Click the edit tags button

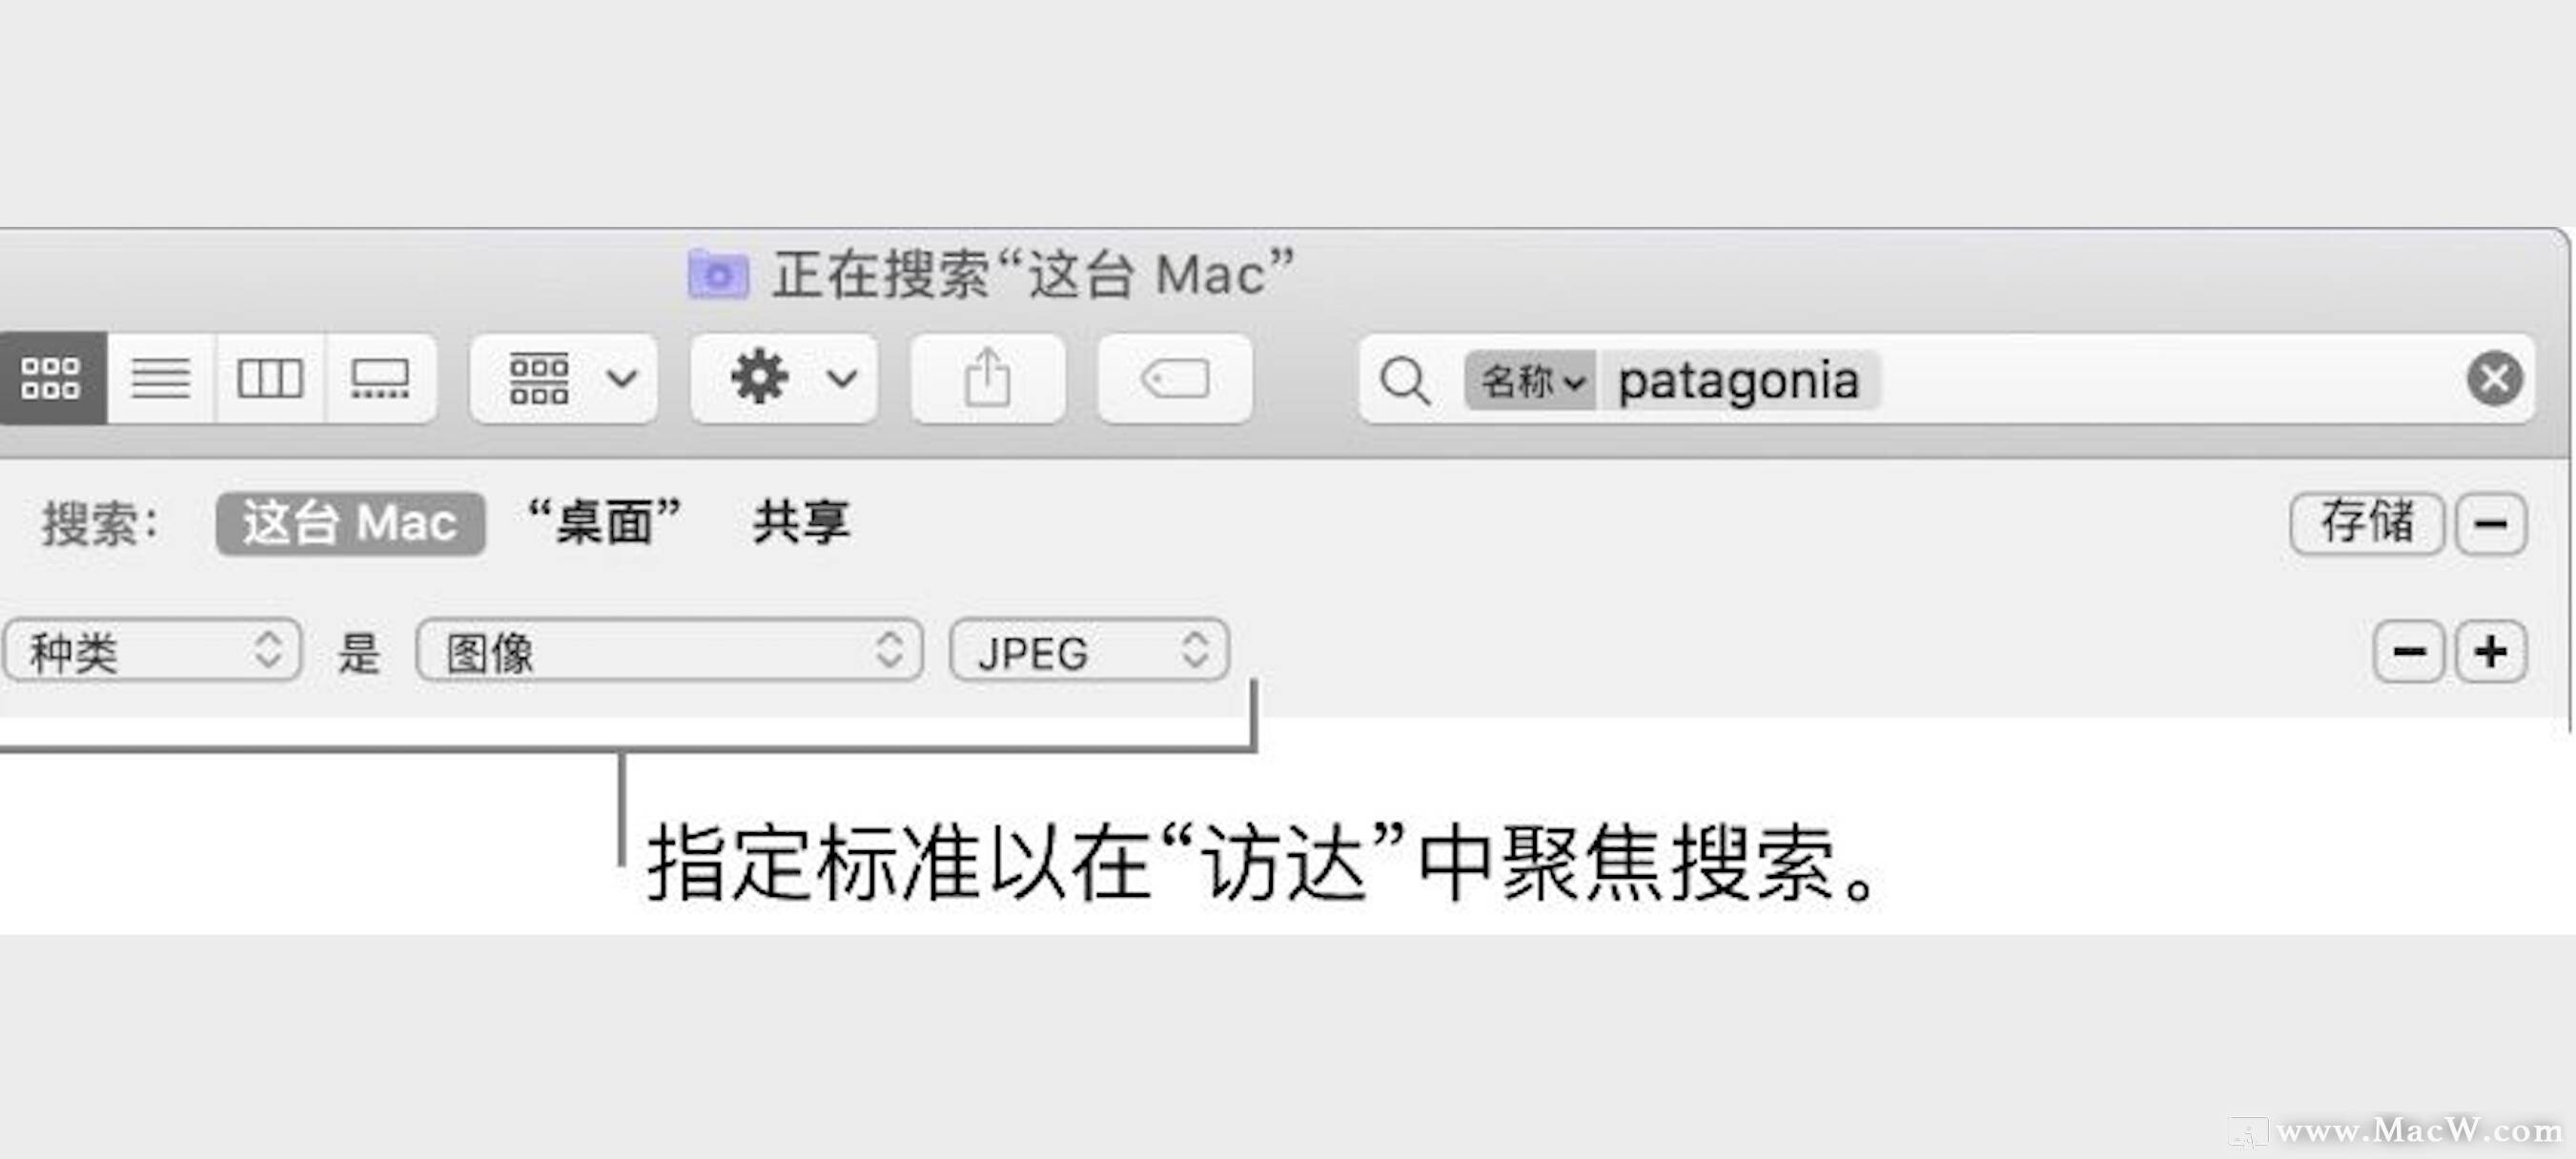click(1175, 378)
